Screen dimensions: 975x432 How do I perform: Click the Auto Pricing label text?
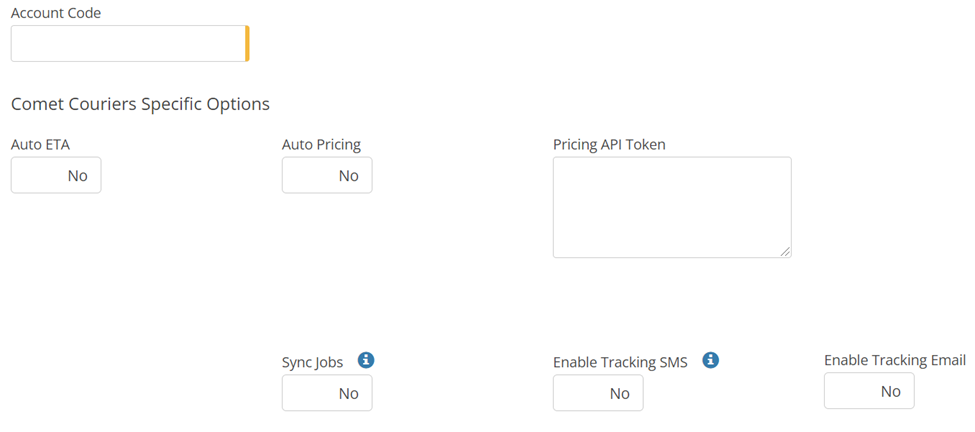click(x=321, y=145)
